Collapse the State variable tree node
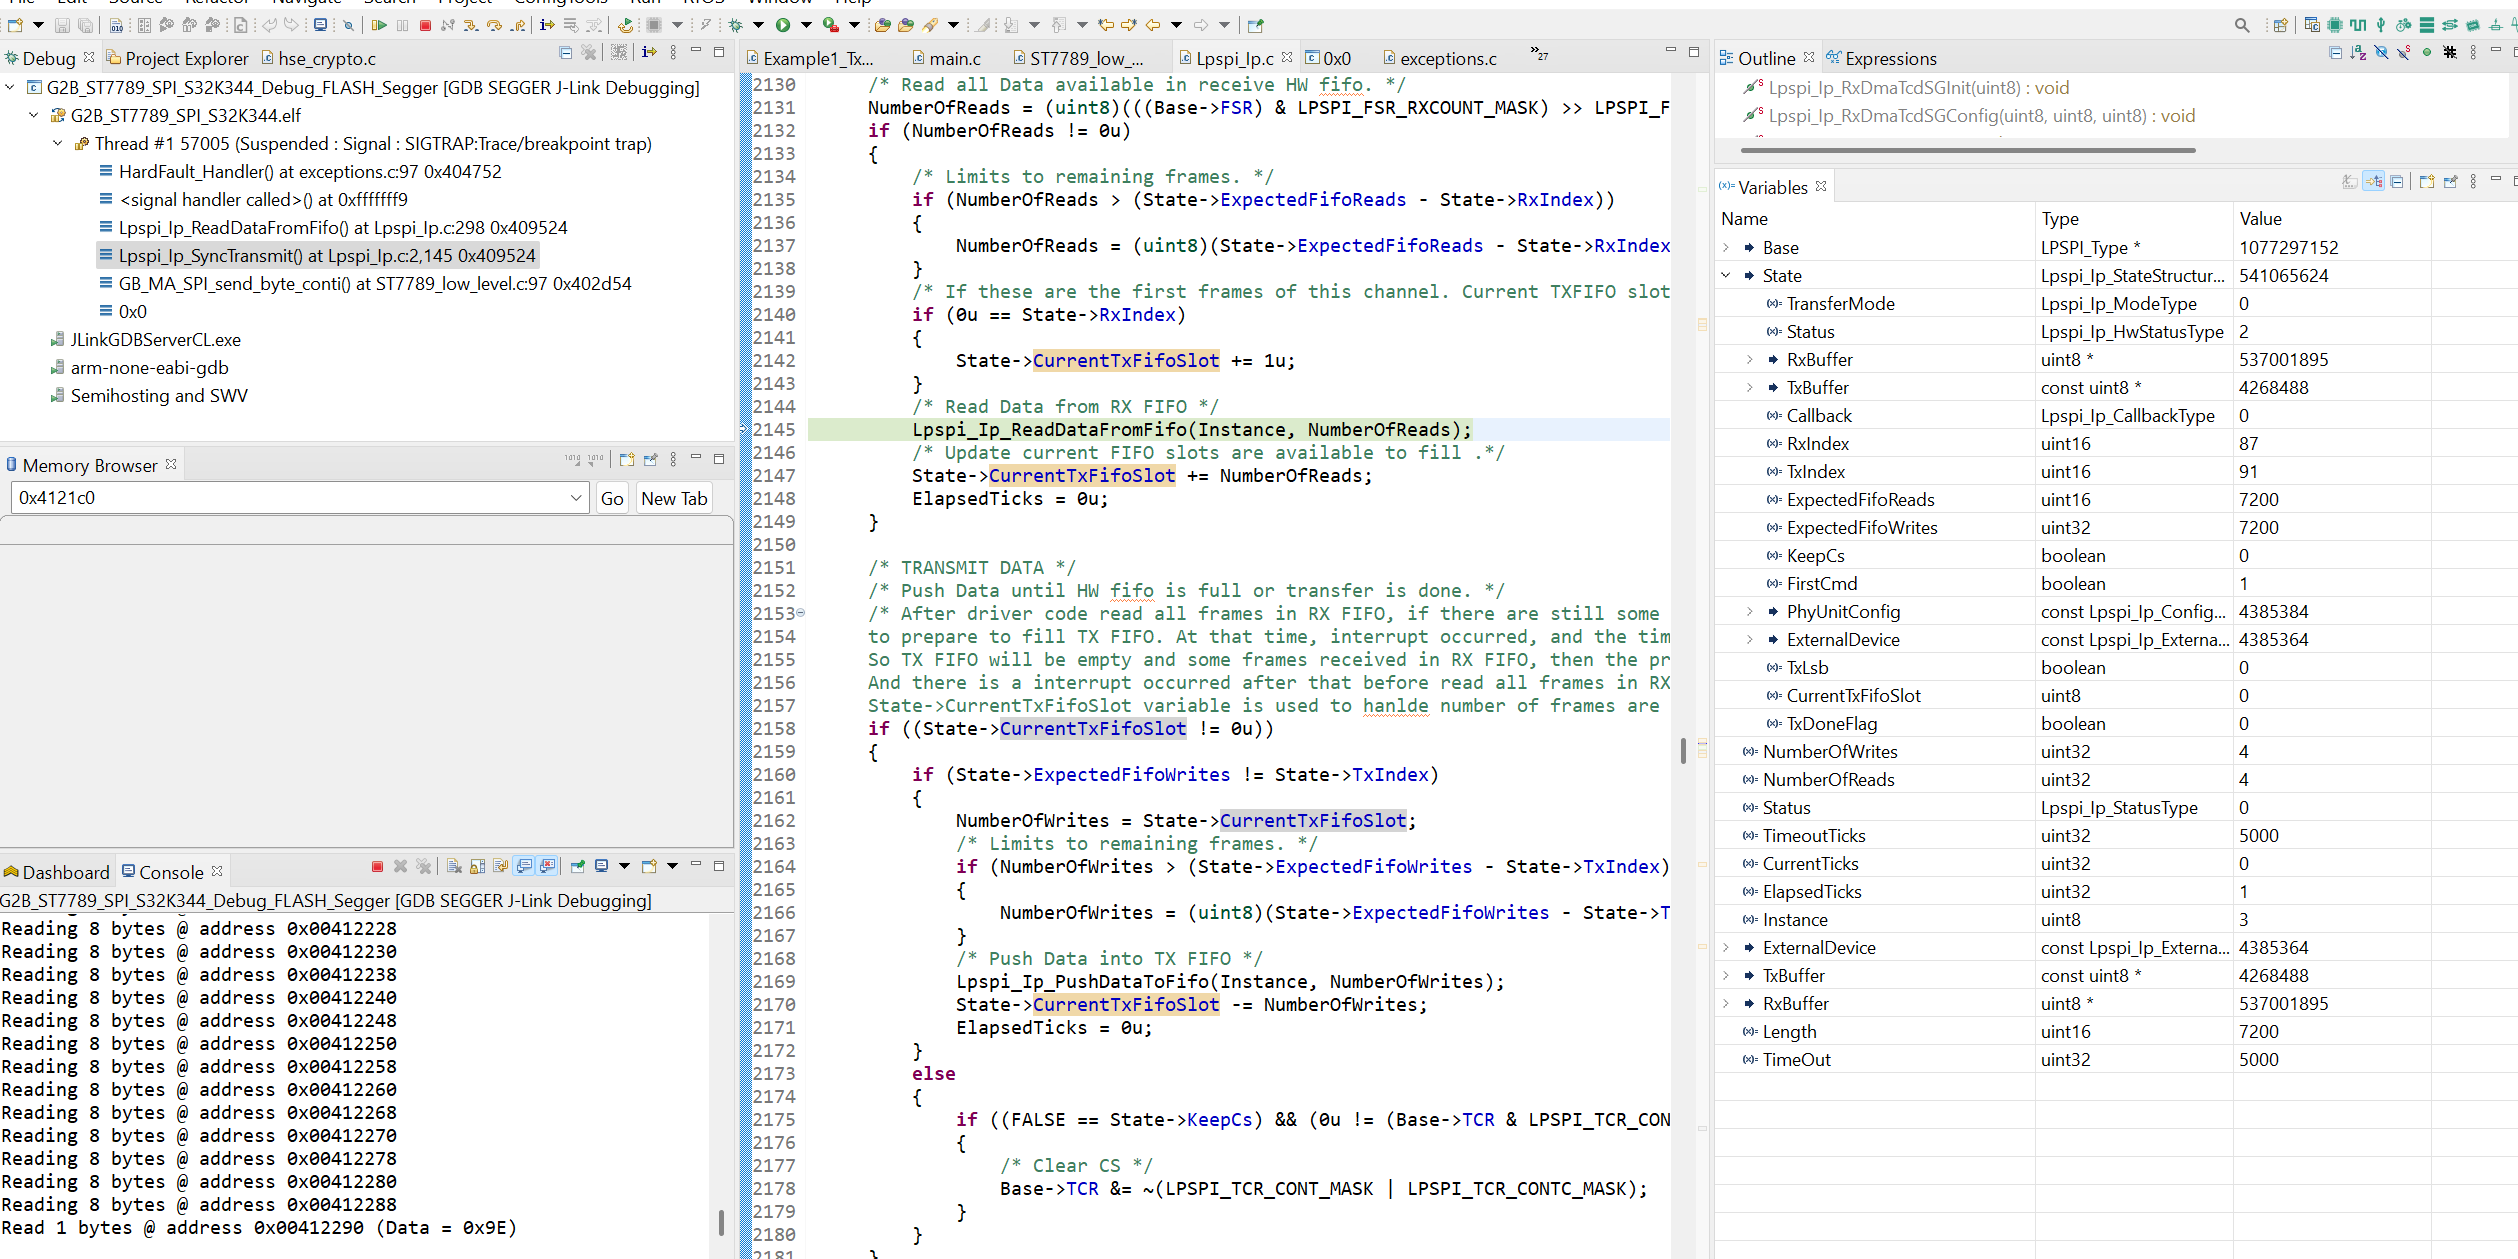 tap(1726, 275)
